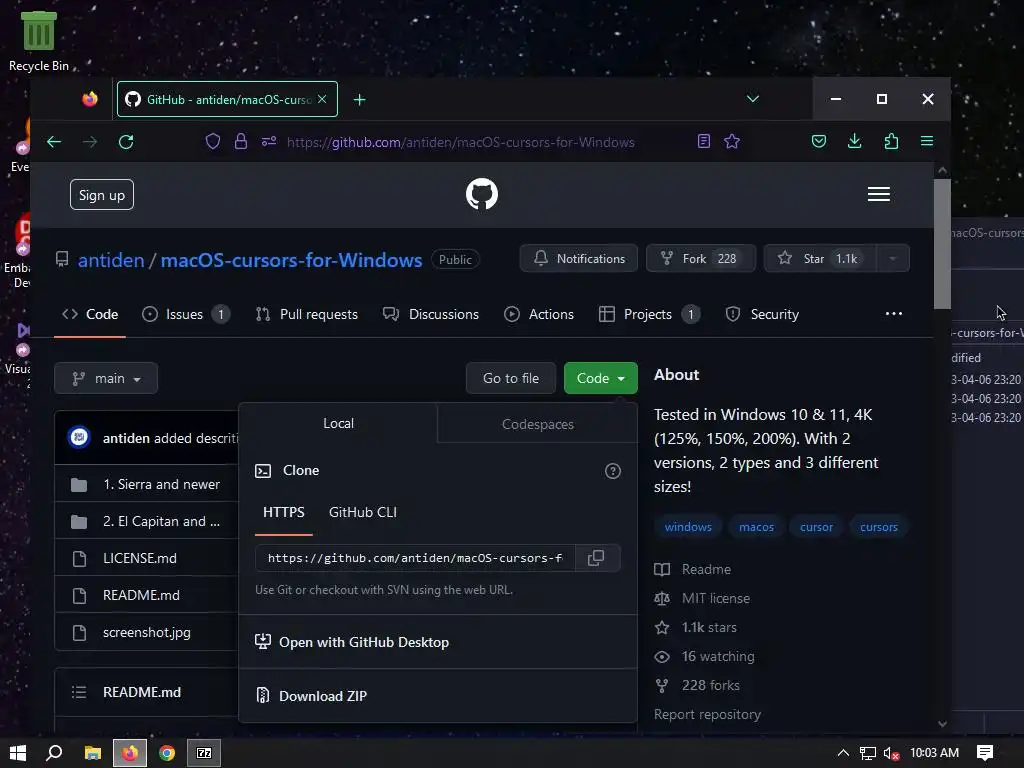Click the 'windows' topic tag
Image resolution: width=1024 pixels, height=768 pixels.
point(688,527)
